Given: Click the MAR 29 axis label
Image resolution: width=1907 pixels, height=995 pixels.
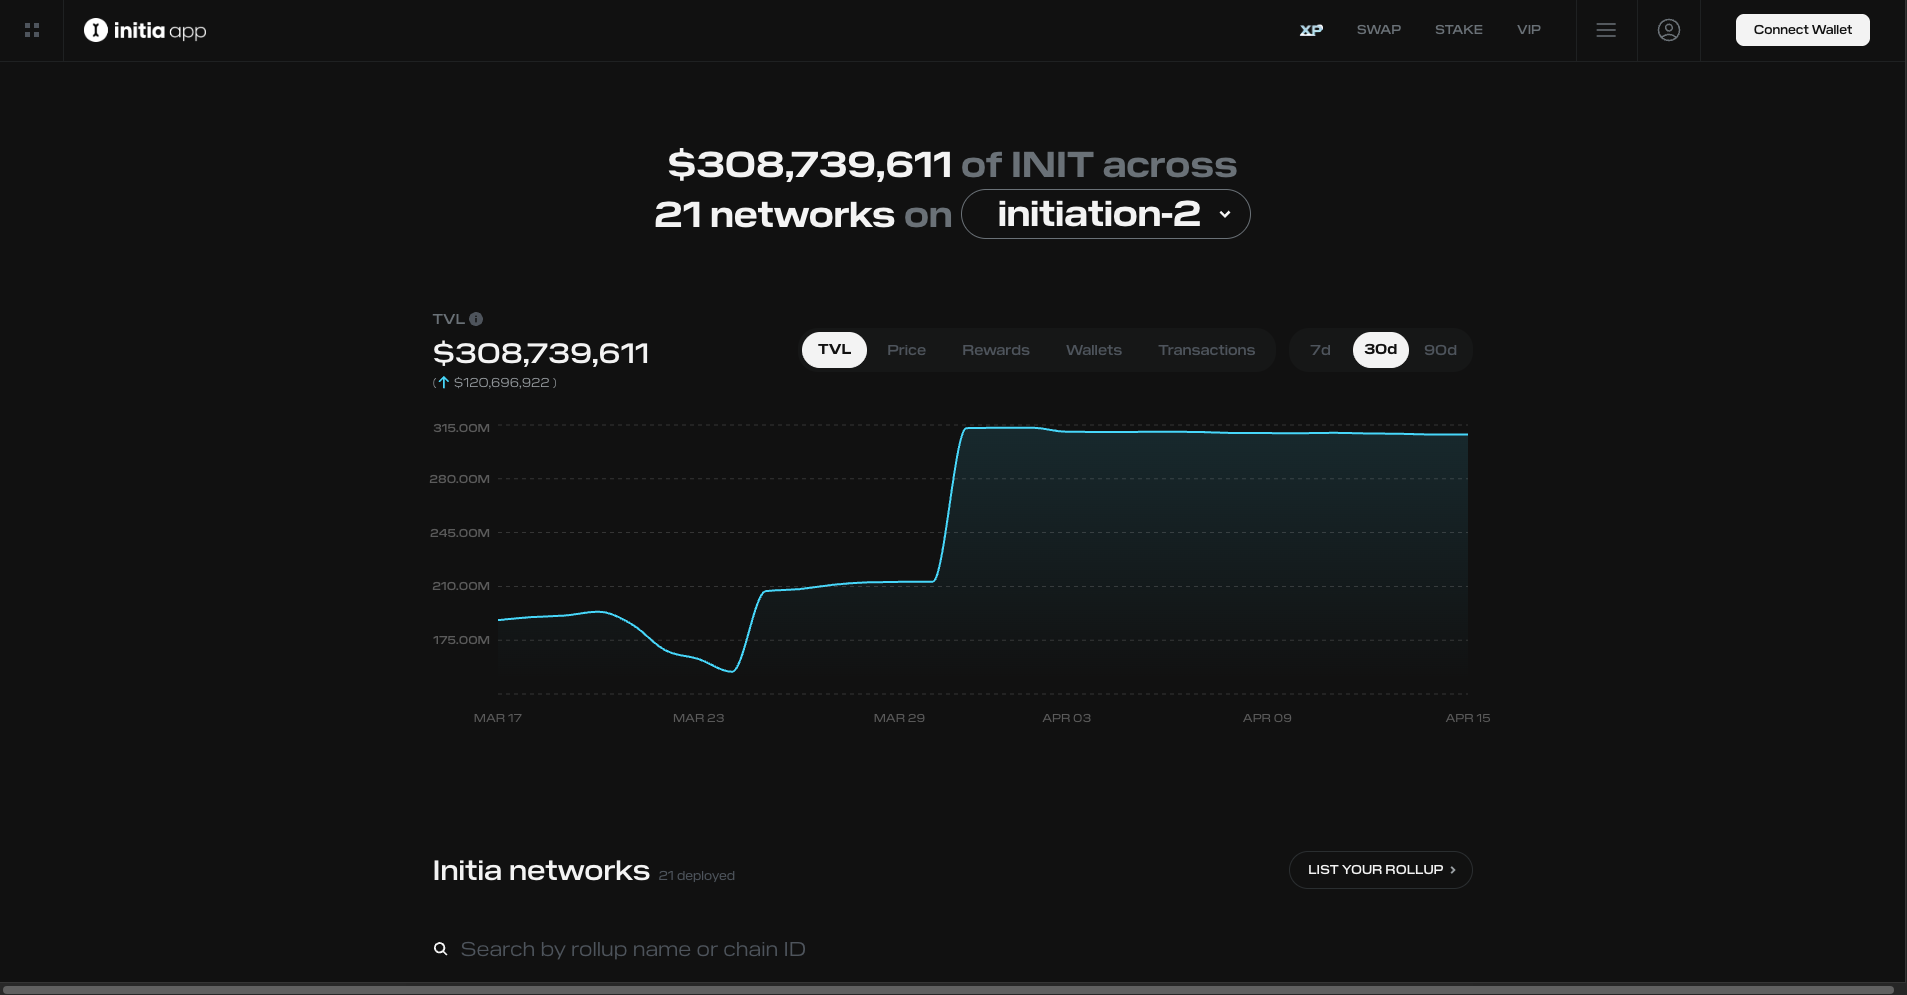Looking at the screenshot, I should (899, 718).
